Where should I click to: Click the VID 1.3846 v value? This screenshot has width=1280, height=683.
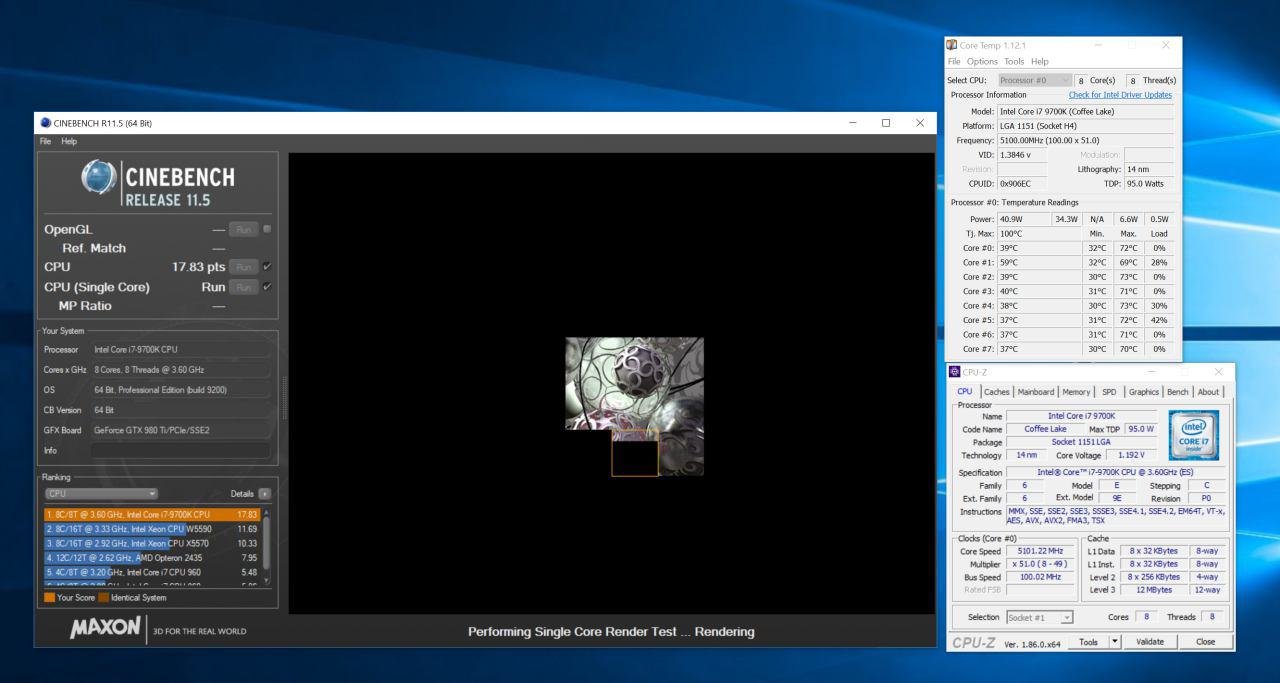click(x=1021, y=155)
